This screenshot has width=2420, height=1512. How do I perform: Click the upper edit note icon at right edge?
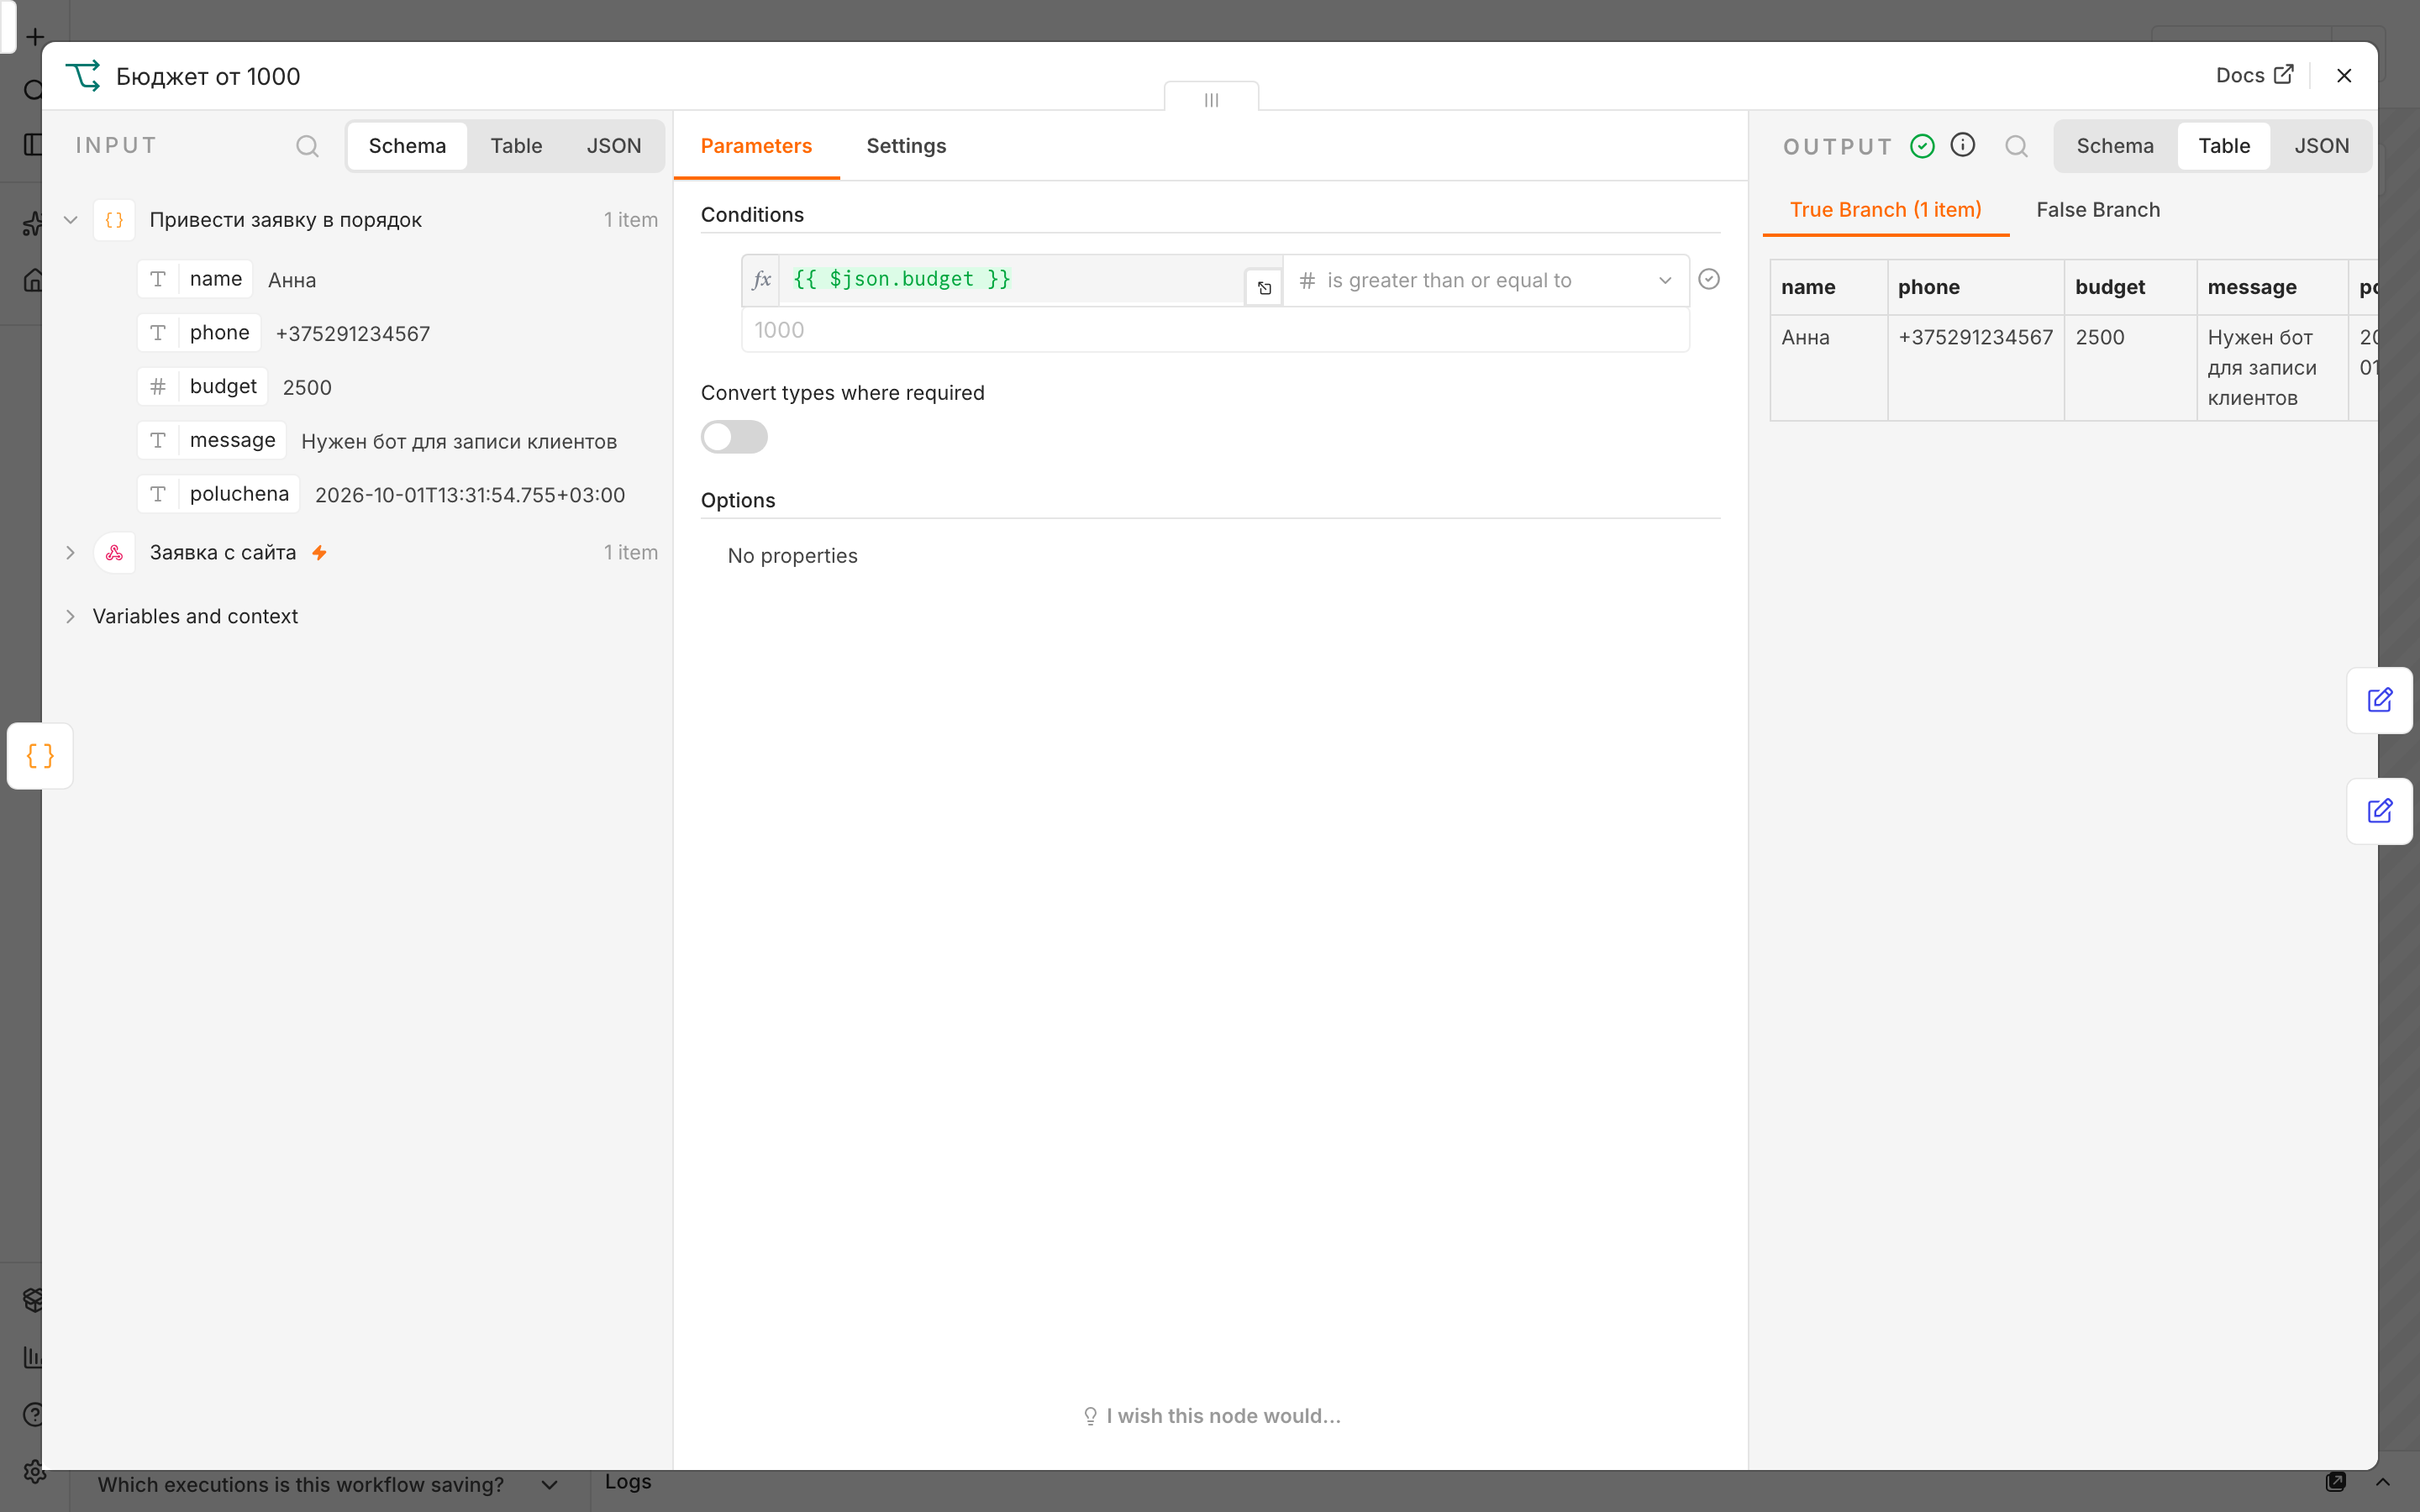(2380, 700)
